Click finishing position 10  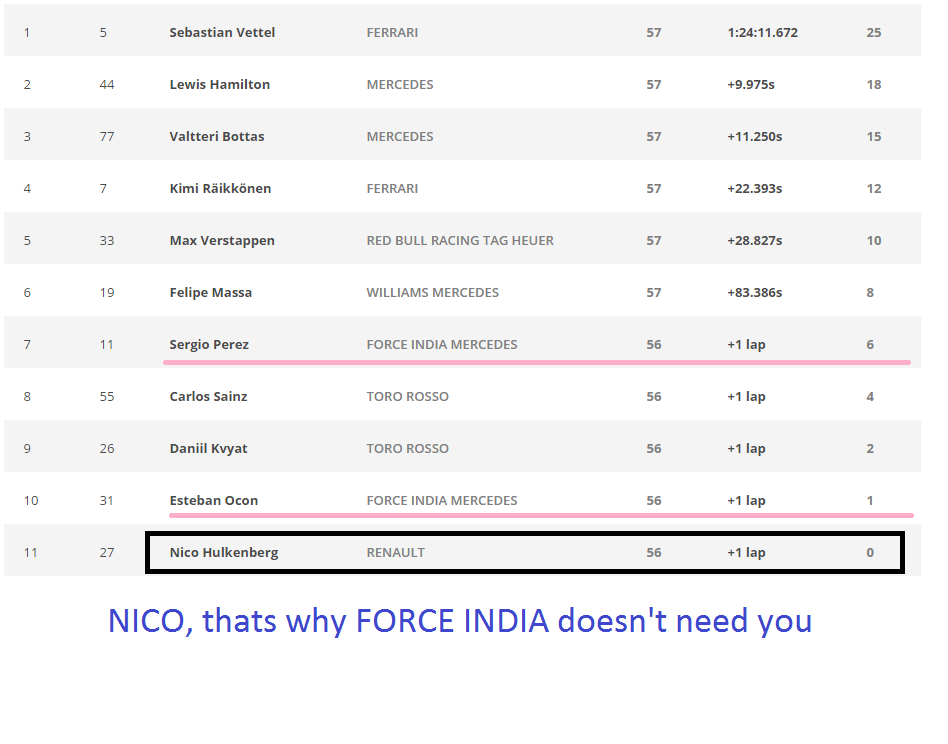click(x=31, y=500)
